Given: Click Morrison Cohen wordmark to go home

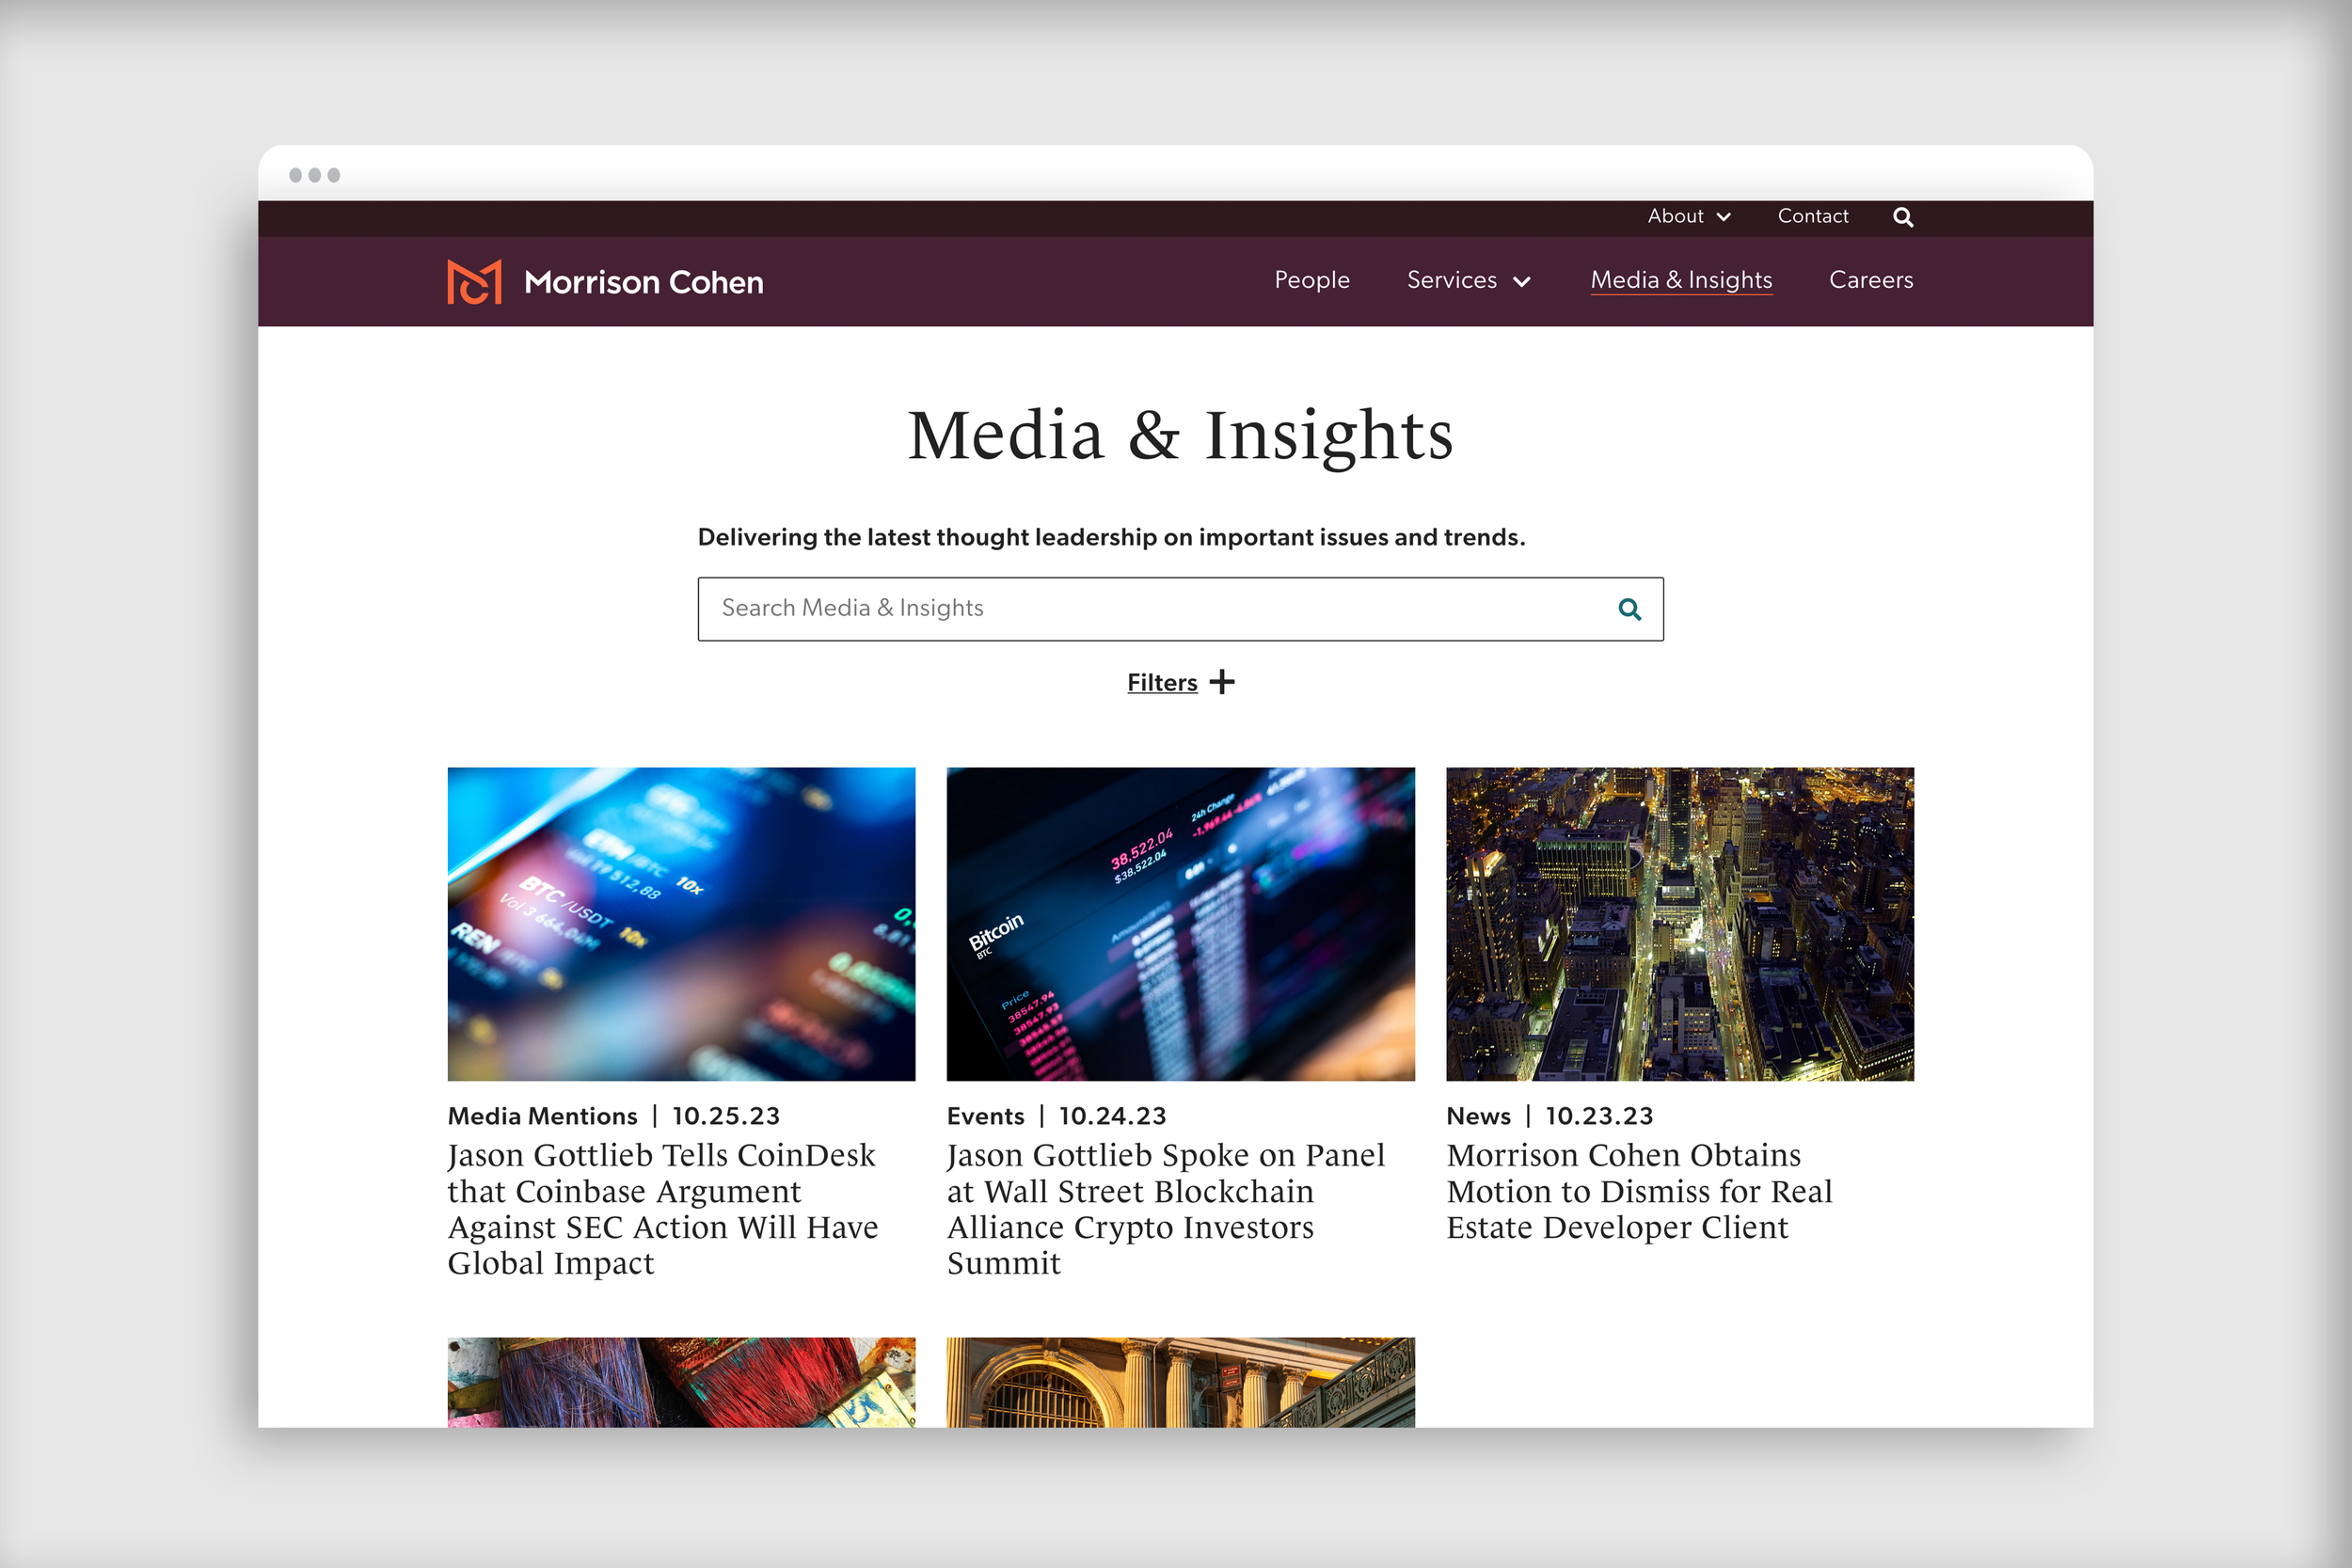Looking at the screenshot, I should pos(644,282).
